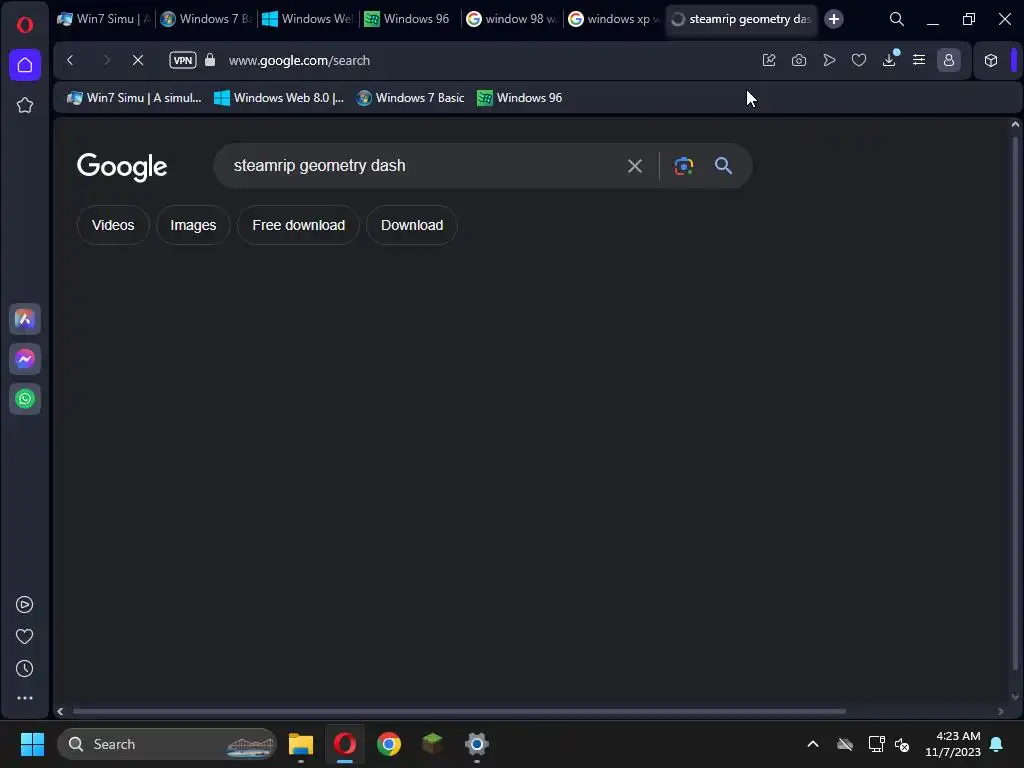Clear the search query with X
Image resolution: width=1024 pixels, height=768 pixels.
[x=635, y=166]
